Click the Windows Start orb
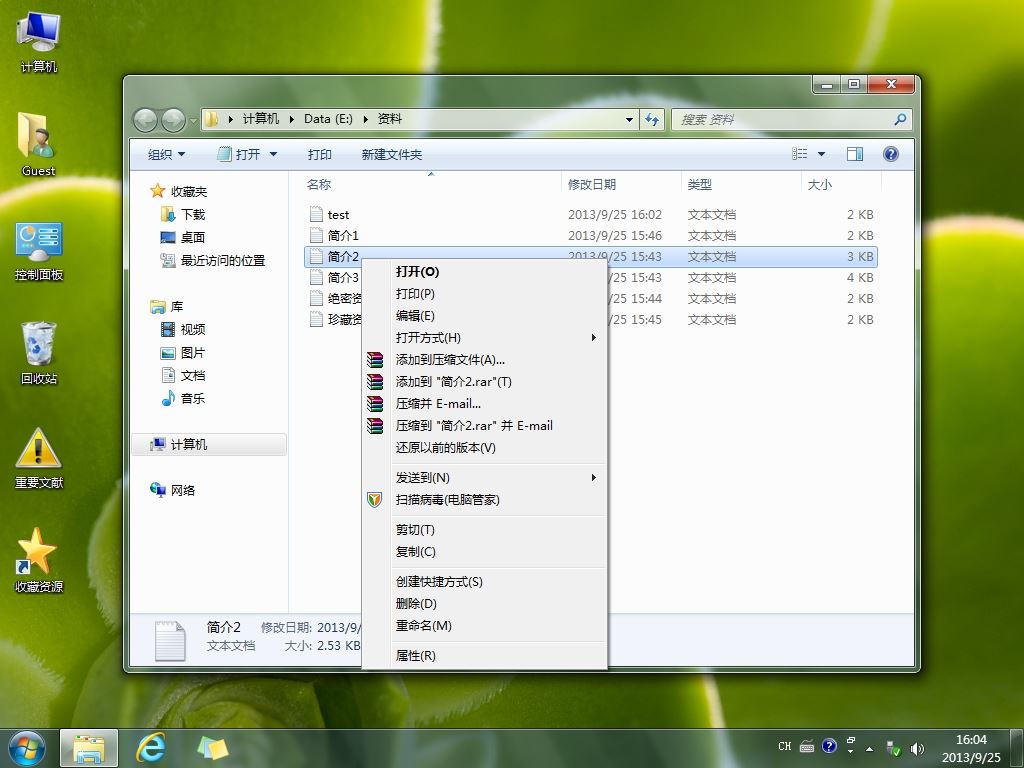The width and height of the screenshot is (1024, 768). (x=27, y=748)
